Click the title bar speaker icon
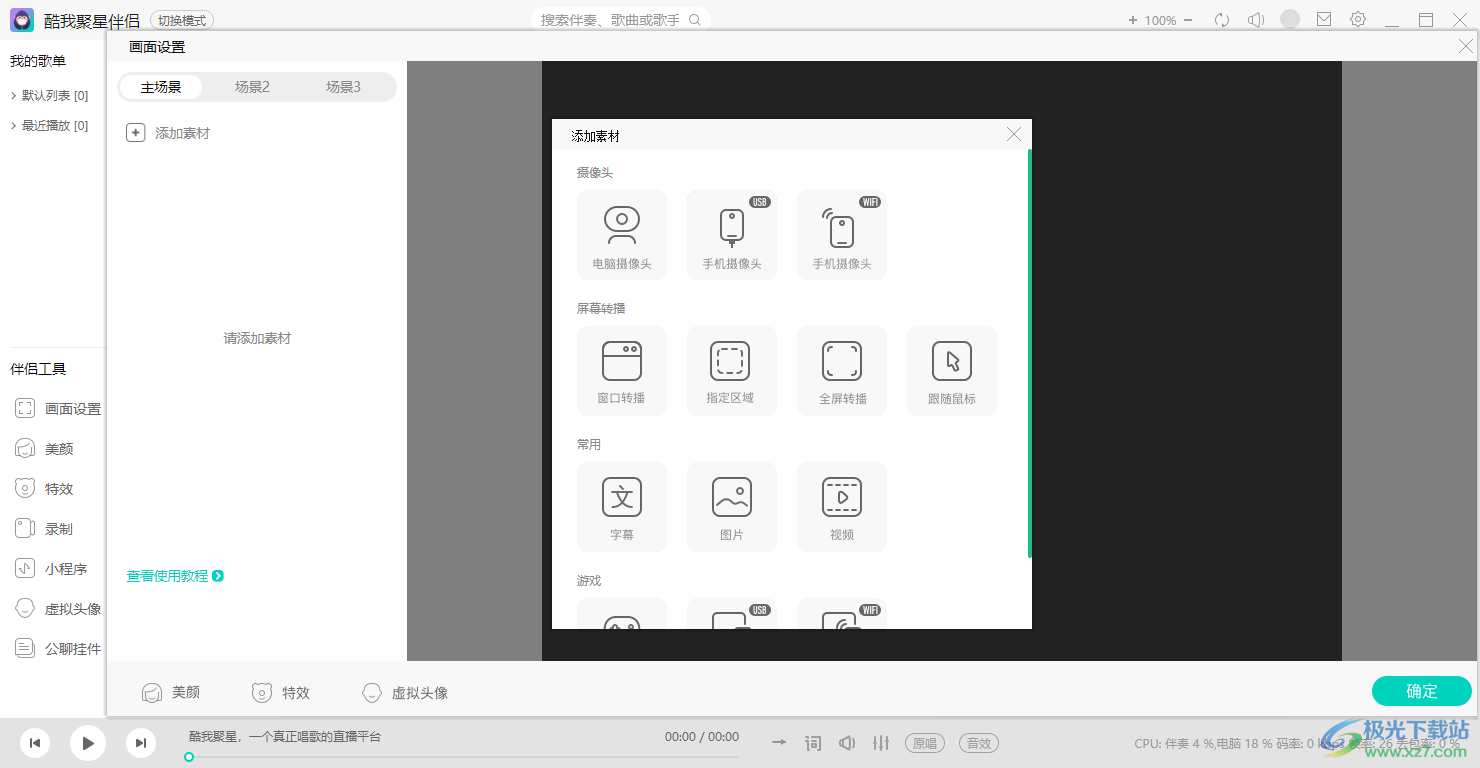Screen dimensions: 1480x768 (x=1256, y=20)
